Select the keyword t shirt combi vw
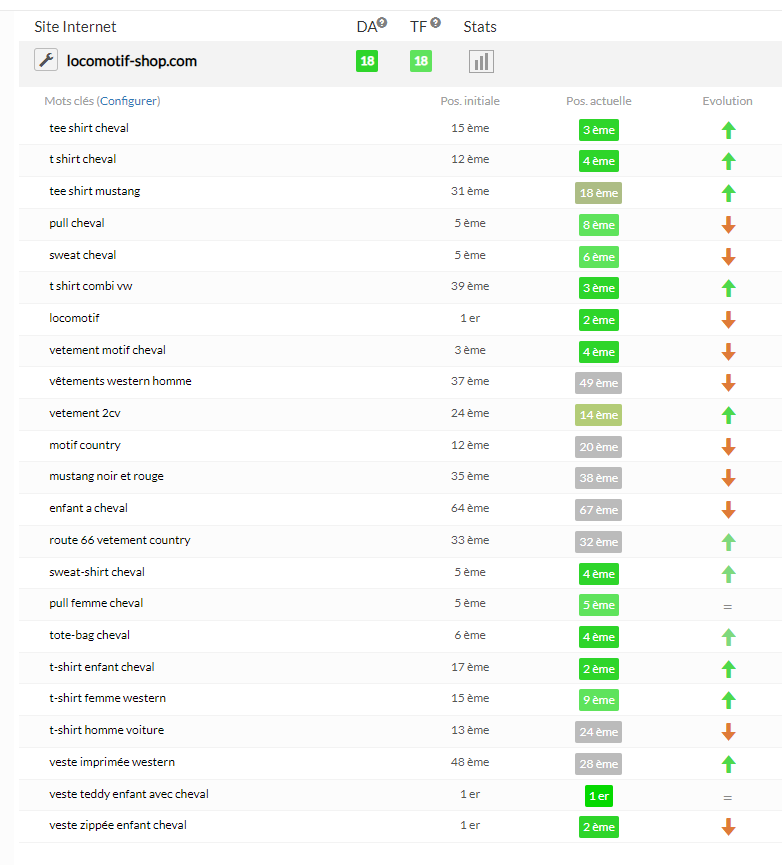The image size is (782, 865). pyautogui.click(x=90, y=286)
